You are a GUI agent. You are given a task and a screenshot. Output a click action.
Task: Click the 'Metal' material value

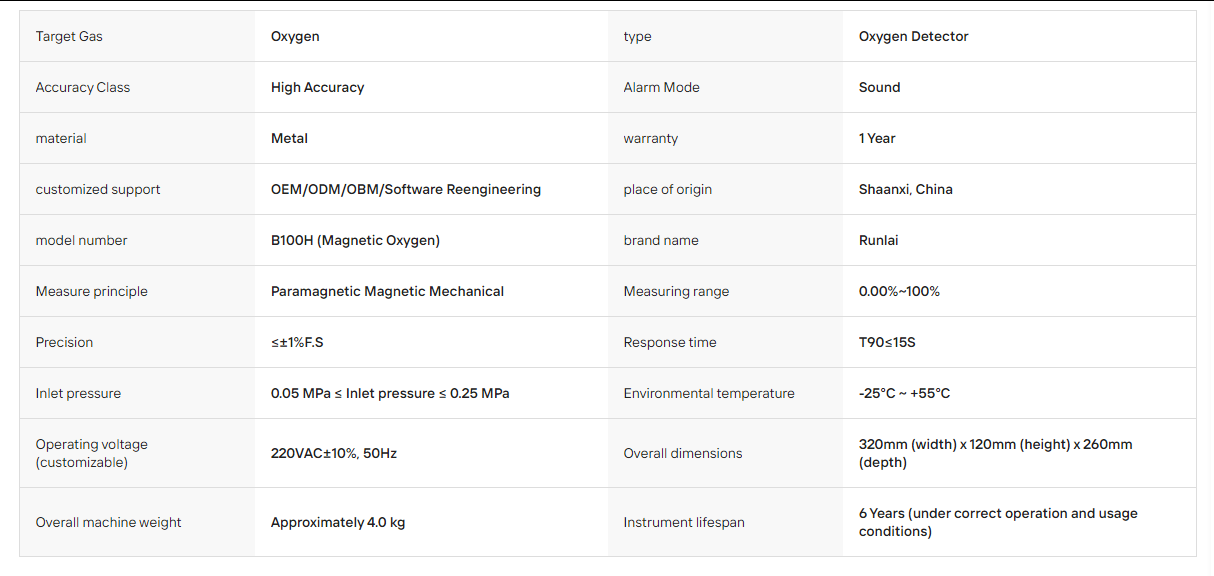(x=289, y=139)
